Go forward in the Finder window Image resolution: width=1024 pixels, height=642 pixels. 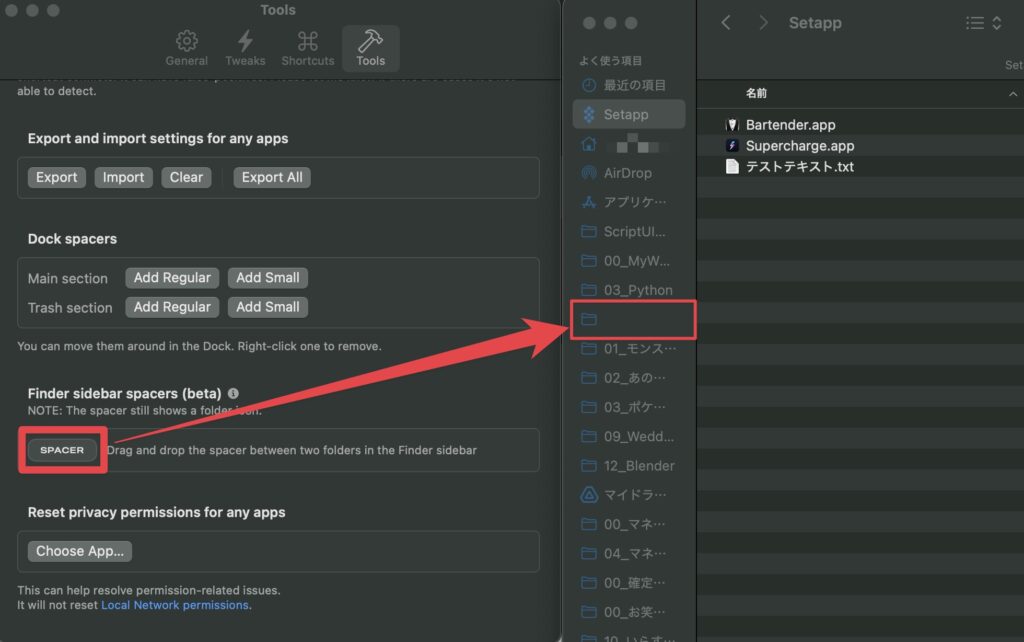[x=763, y=23]
